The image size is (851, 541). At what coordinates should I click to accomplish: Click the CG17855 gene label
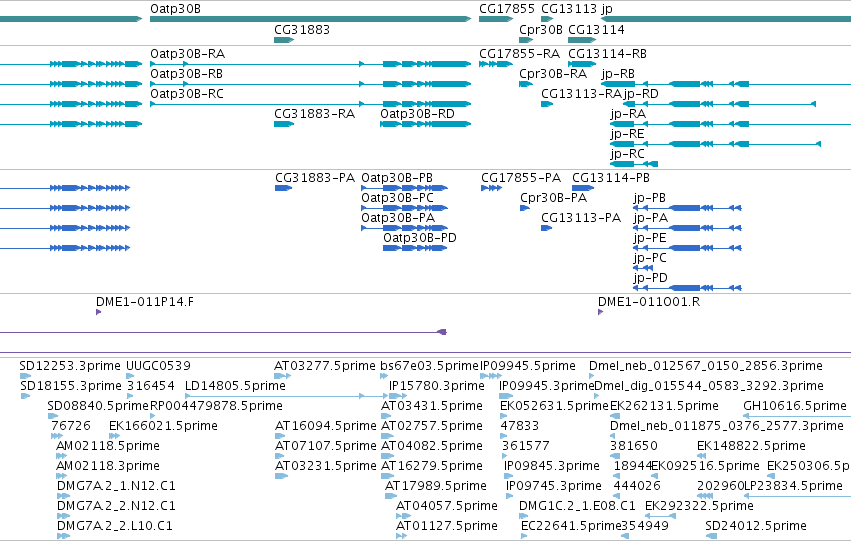pos(507,9)
